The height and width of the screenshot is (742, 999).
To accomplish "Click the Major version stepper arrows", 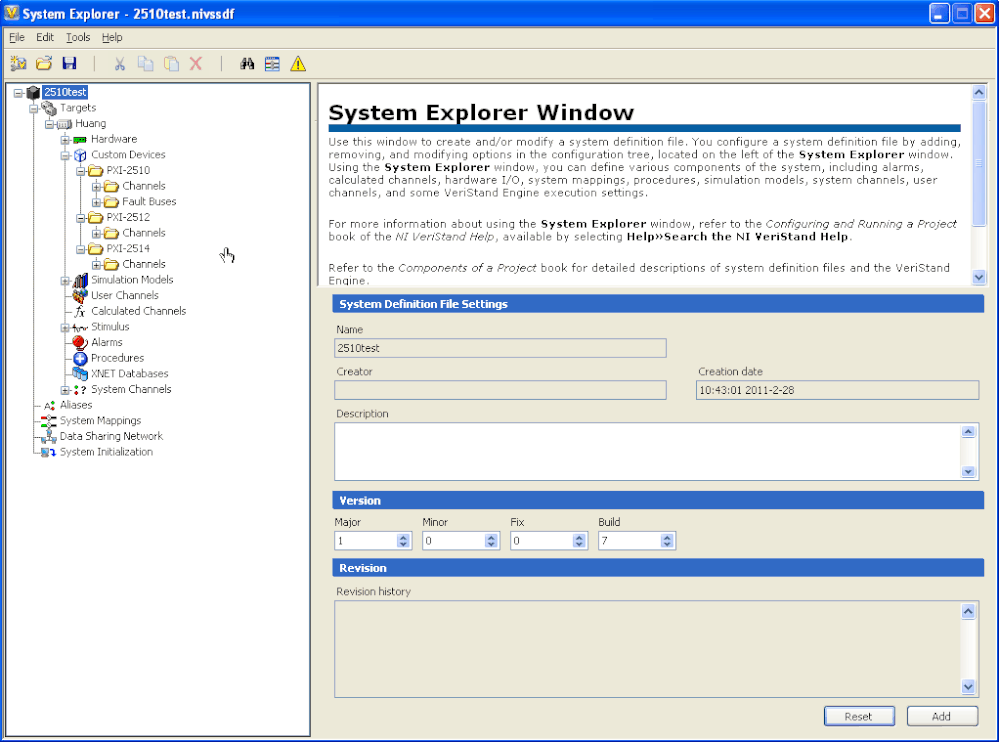I will [x=403, y=541].
